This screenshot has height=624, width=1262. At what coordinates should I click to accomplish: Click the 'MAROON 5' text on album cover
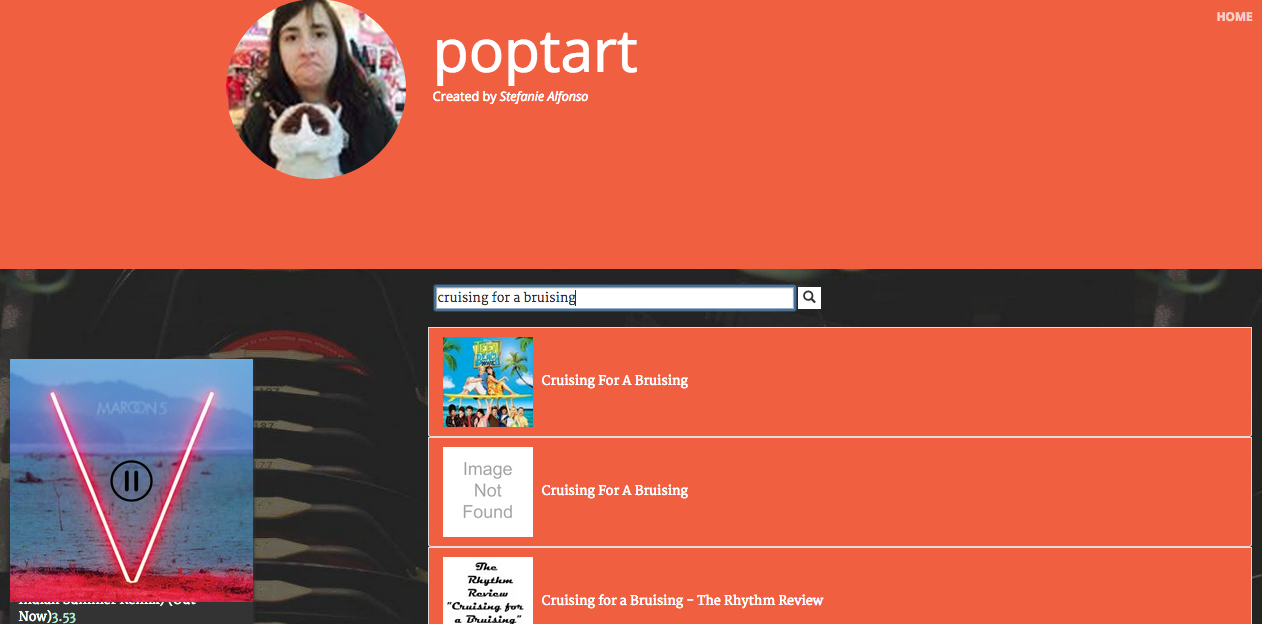pos(131,408)
